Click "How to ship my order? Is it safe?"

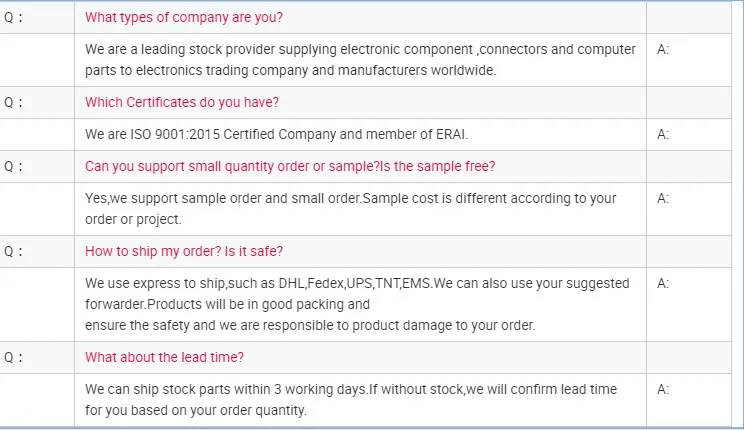[x=190, y=251]
